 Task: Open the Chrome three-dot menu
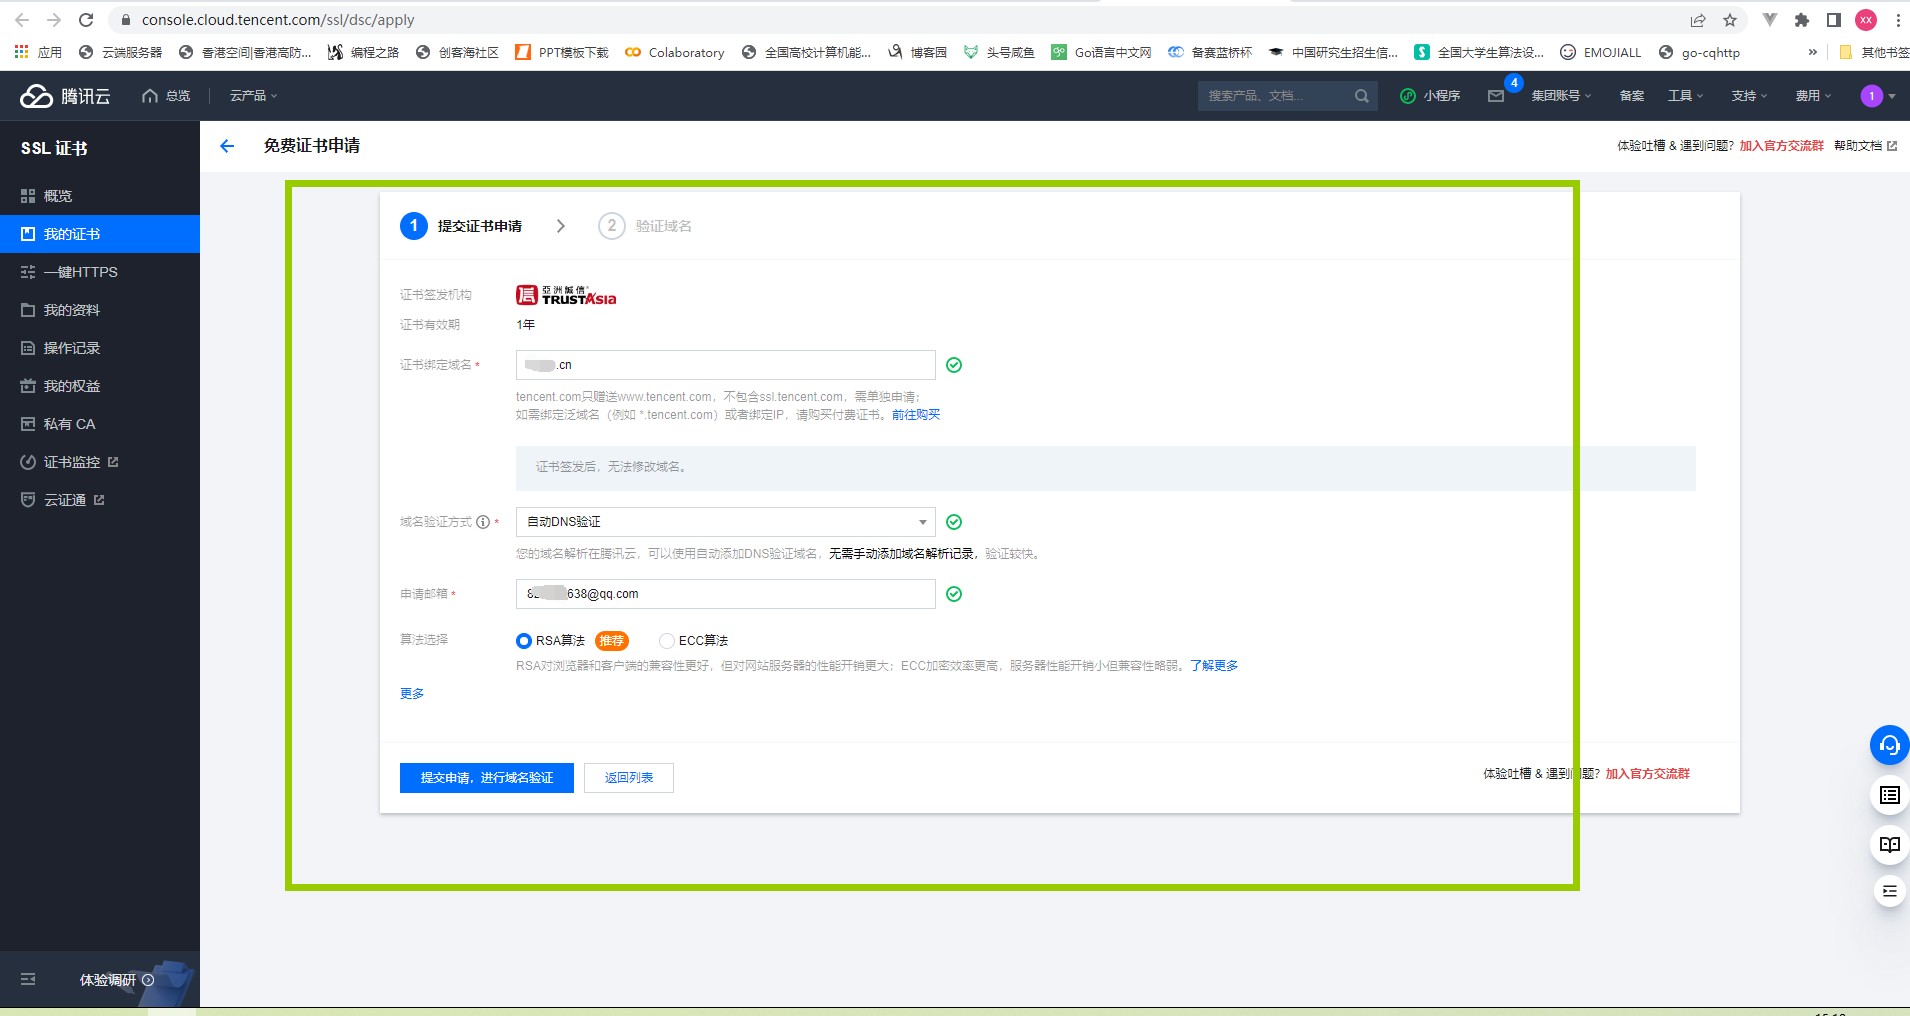(1897, 20)
